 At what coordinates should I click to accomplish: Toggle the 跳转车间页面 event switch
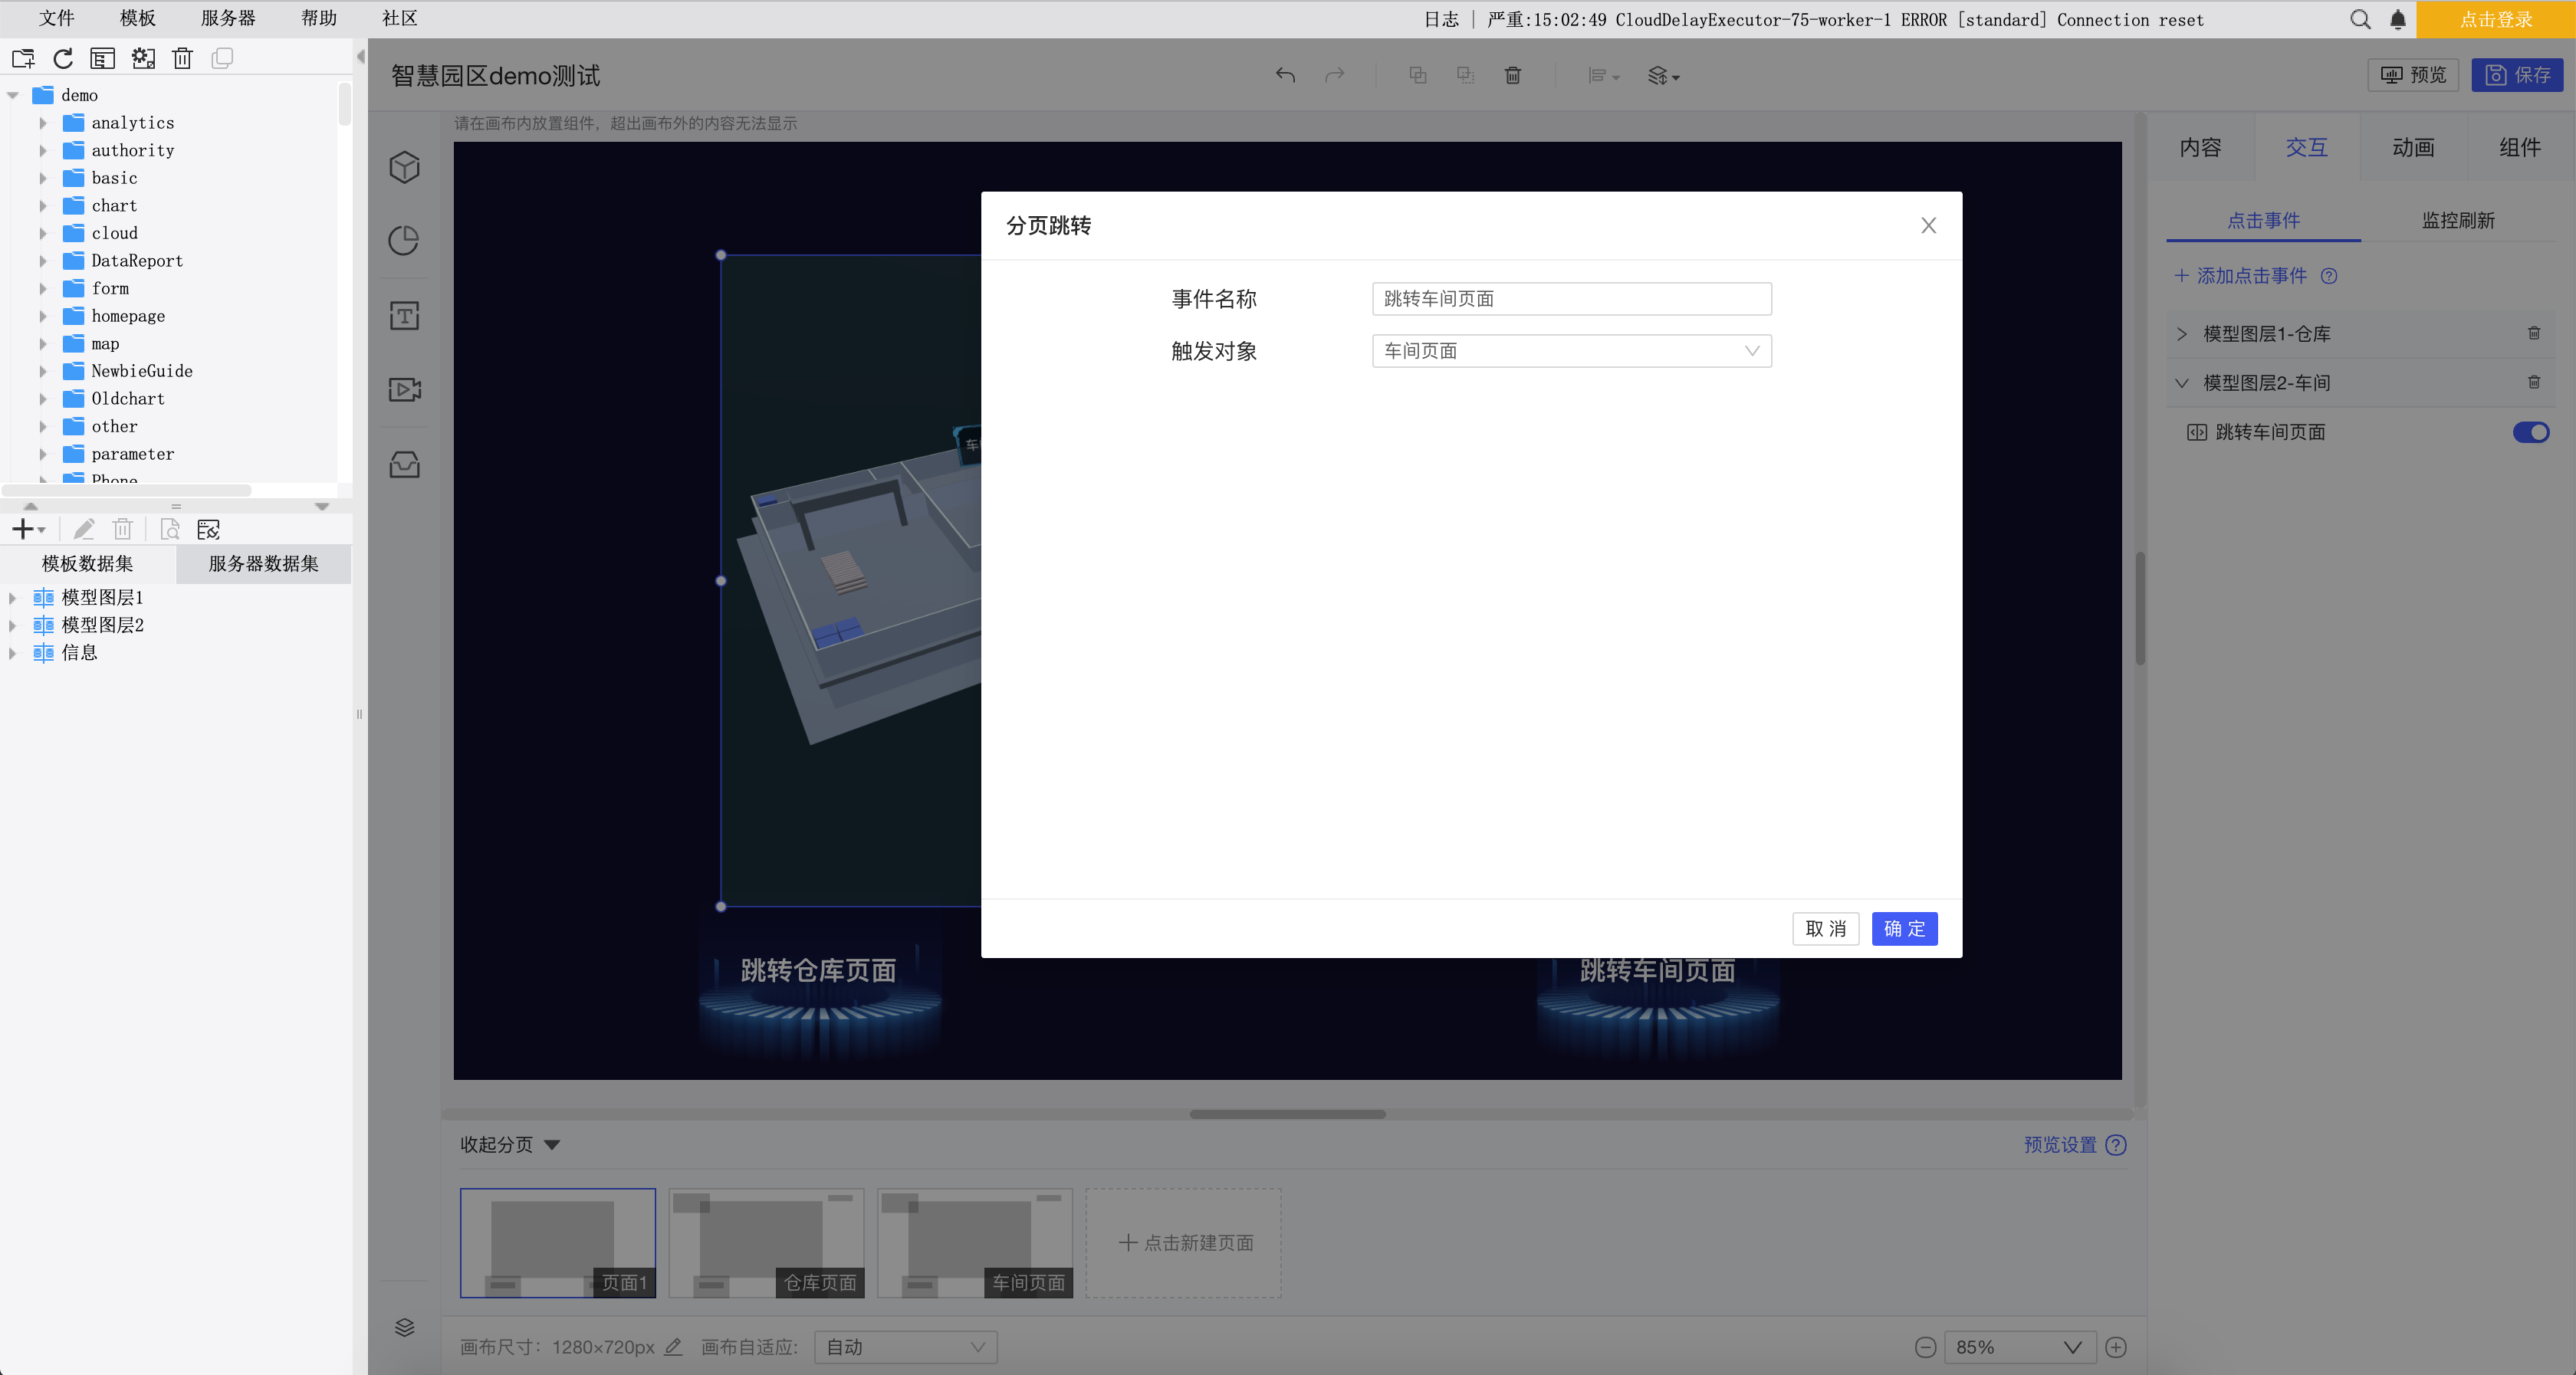pos(2530,432)
